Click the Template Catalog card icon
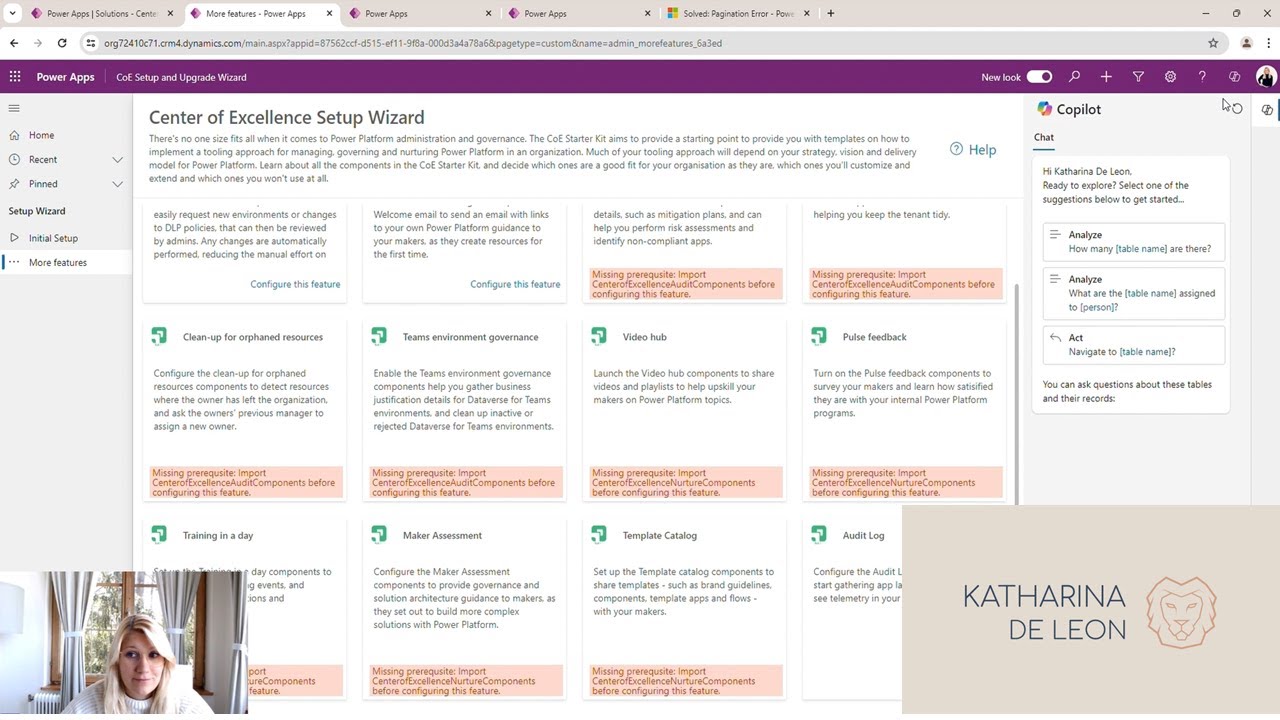The height and width of the screenshot is (720, 1280). click(599, 536)
